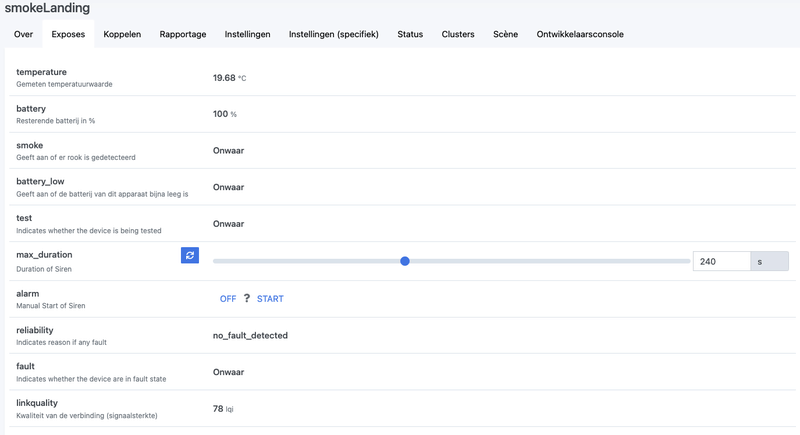Select the Instellingen tab
This screenshot has height=435, width=800.
[x=247, y=34]
